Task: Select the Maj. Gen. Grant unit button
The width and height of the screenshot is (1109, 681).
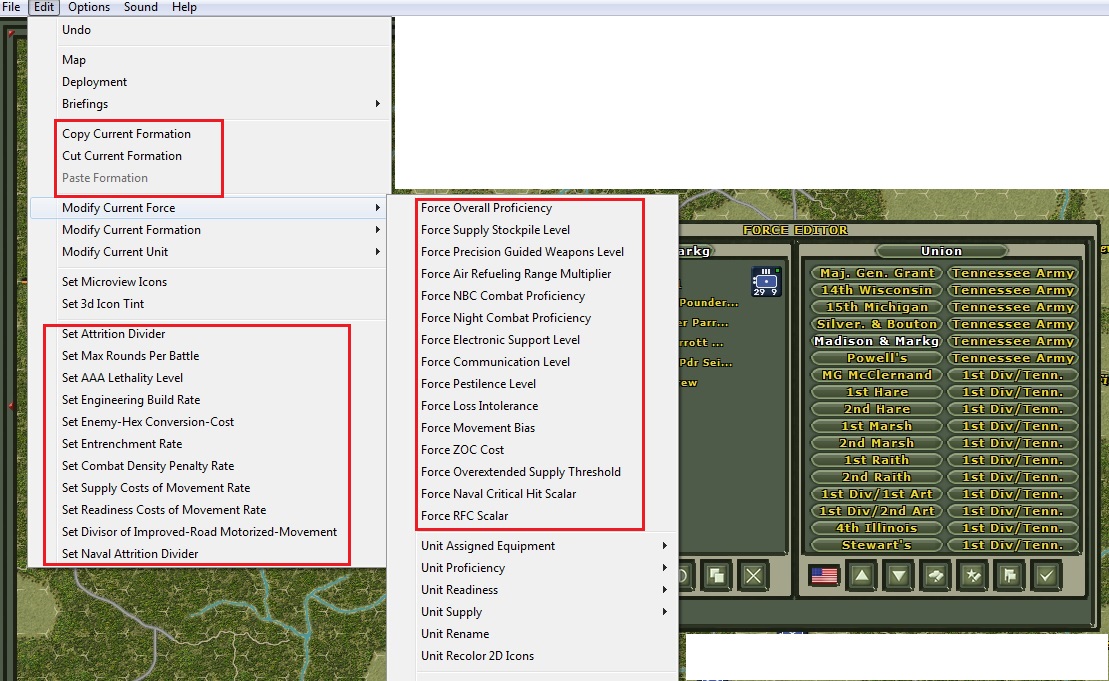Action: [x=876, y=273]
